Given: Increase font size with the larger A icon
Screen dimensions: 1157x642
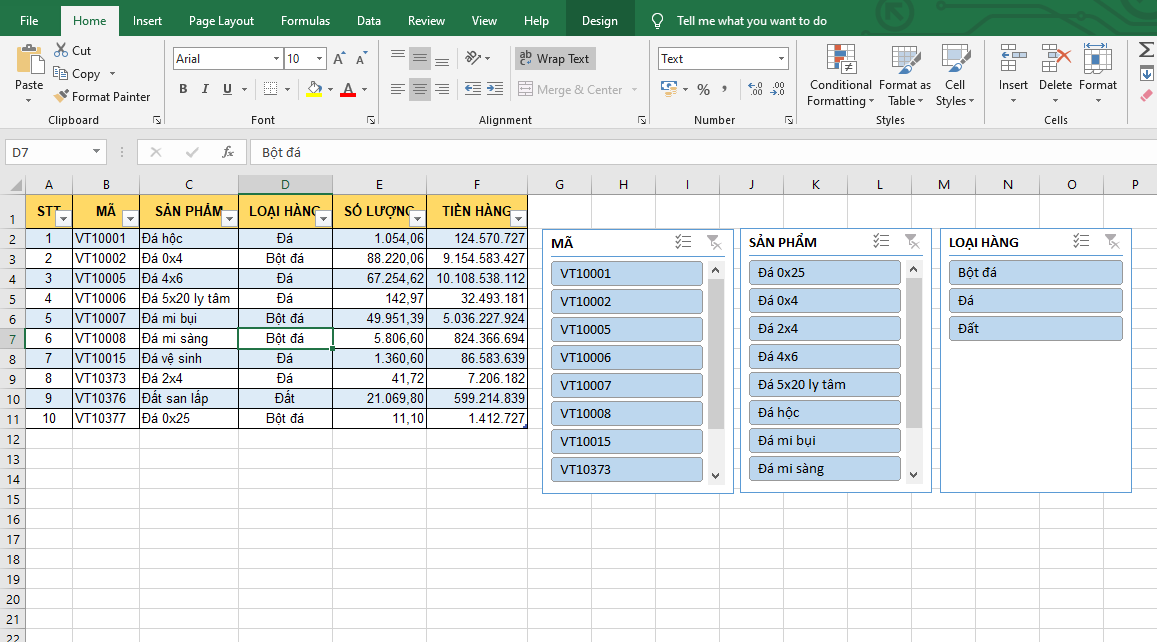Looking at the screenshot, I should 339,59.
